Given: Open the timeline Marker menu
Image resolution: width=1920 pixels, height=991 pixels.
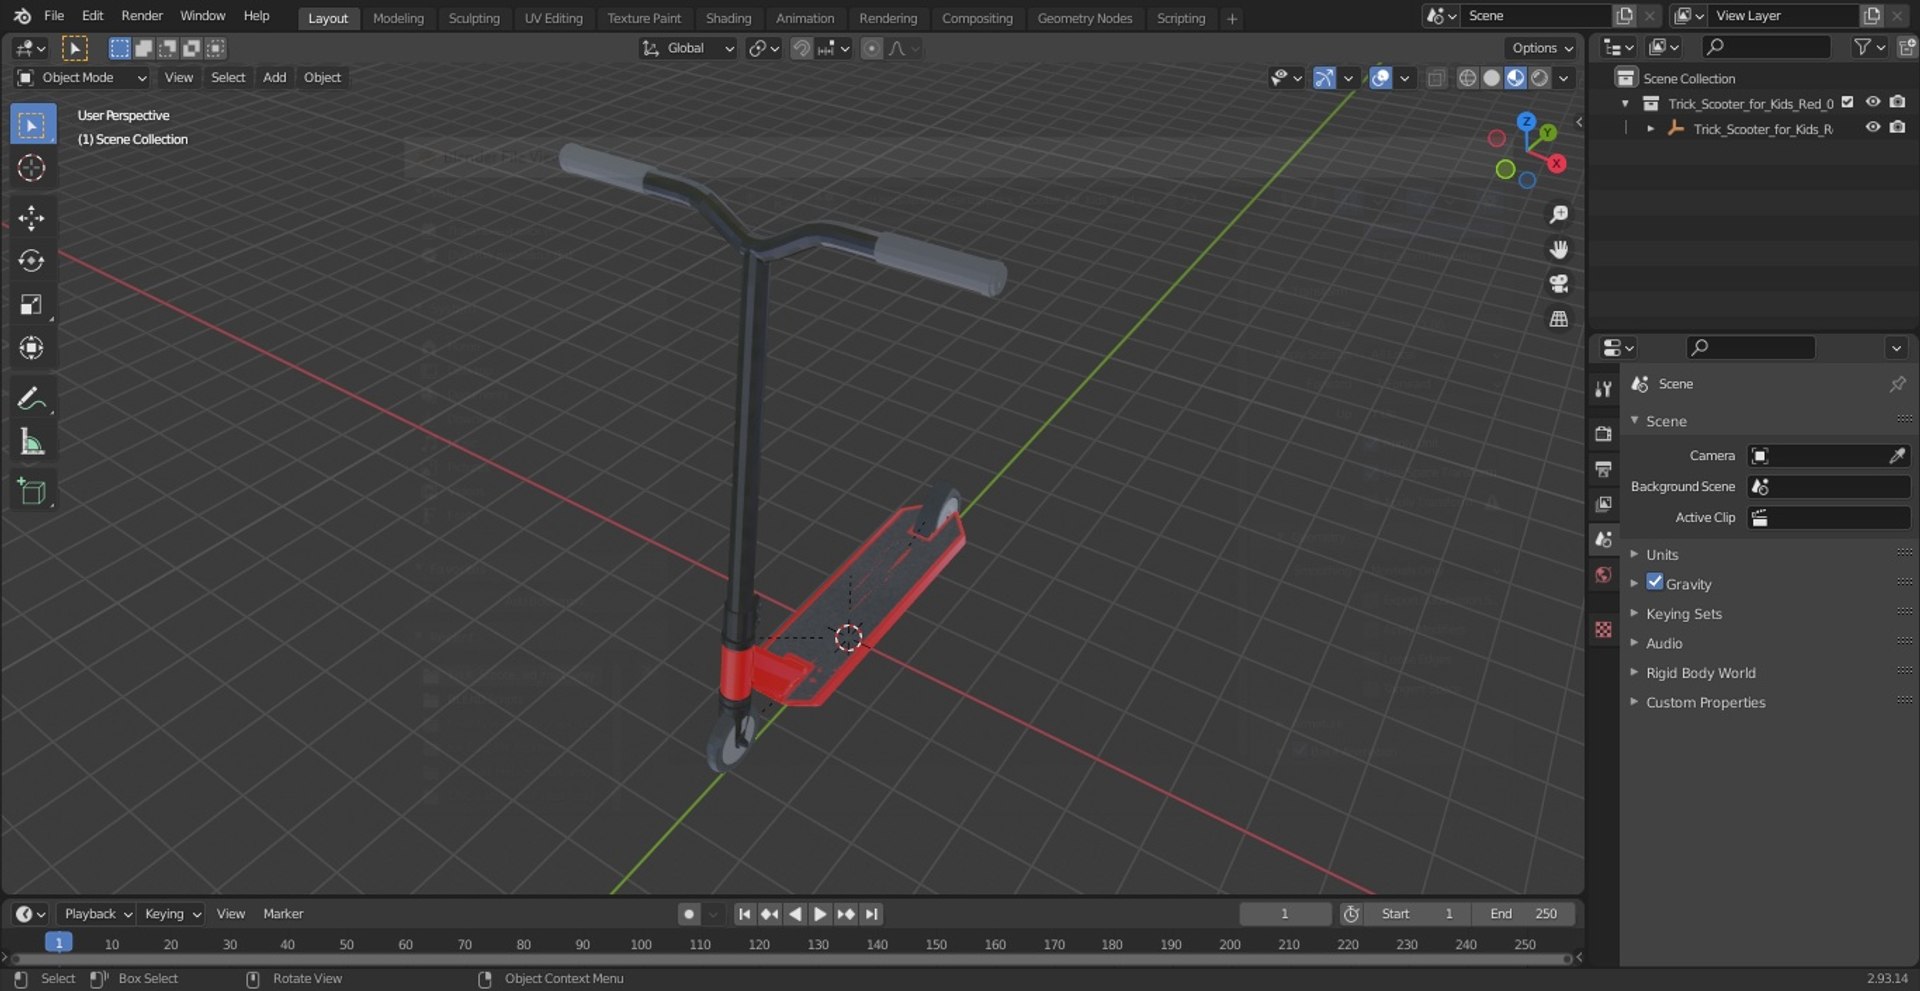Looking at the screenshot, I should [x=283, y=914].
